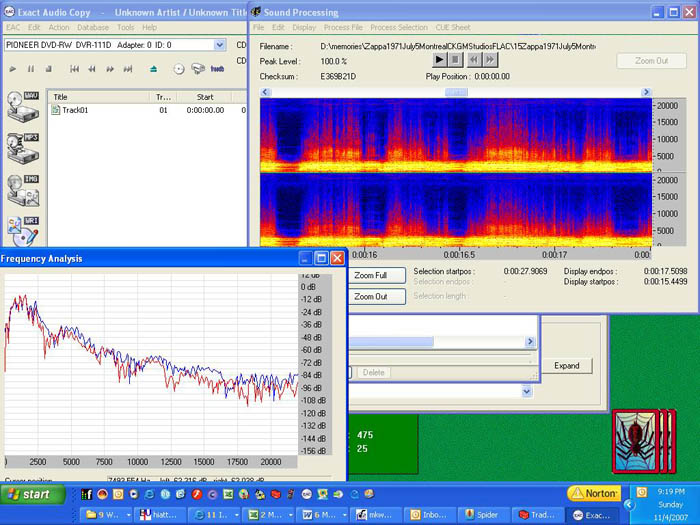Pause CD playback in Exact Audio Copy
Image resolution: width=700 pixels, height=525 pixels.
coord(31,69)
